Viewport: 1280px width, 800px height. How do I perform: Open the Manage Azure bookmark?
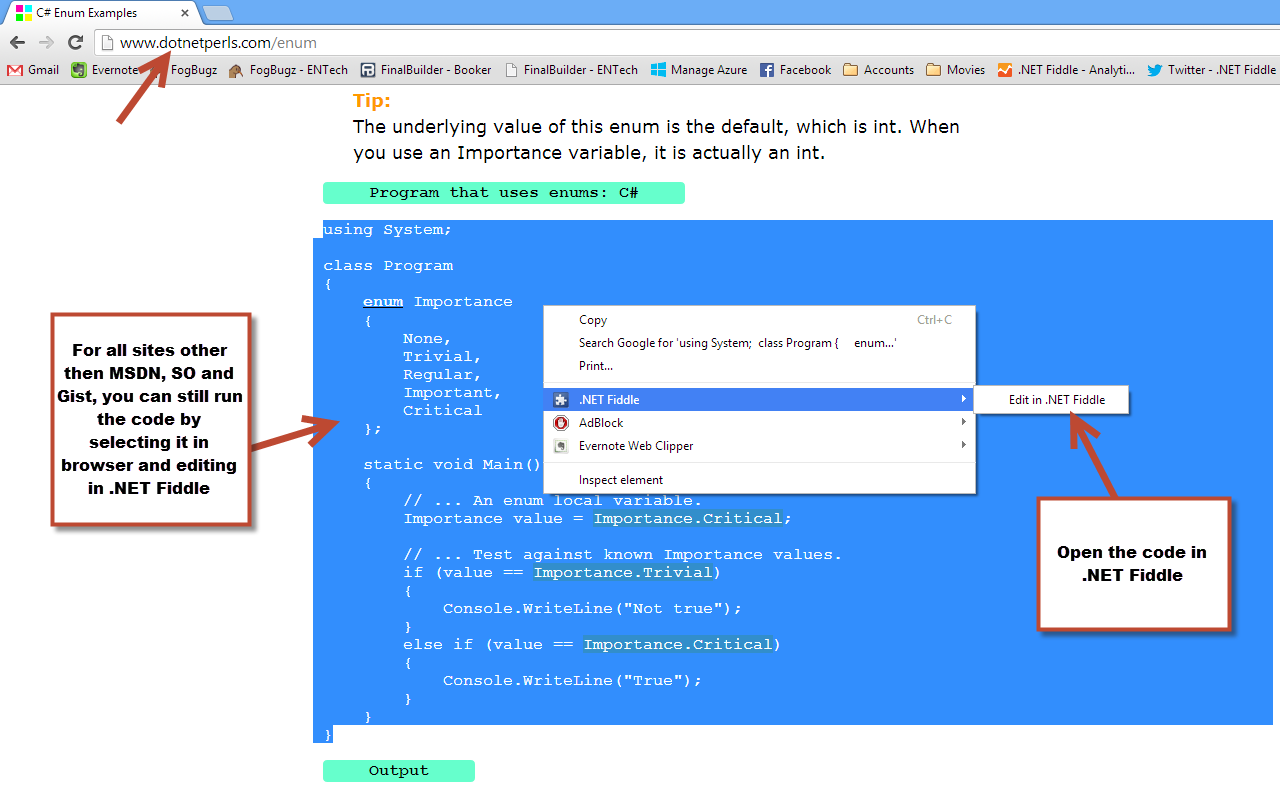point(699,70)
